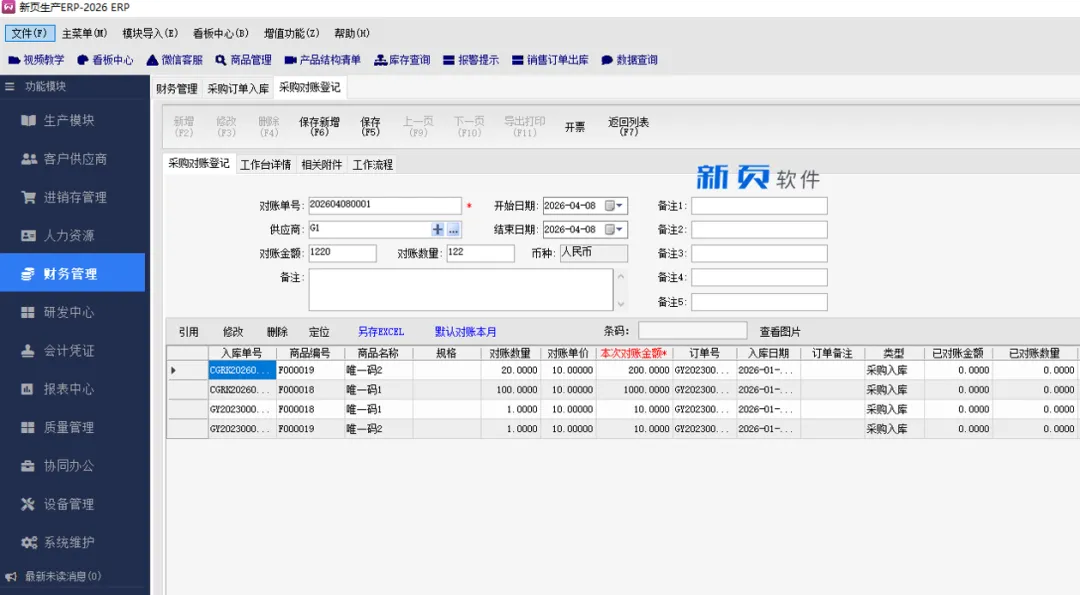Open the 进销存管理 sidebar module
The image size is (1080, 595).
point(72,198)
